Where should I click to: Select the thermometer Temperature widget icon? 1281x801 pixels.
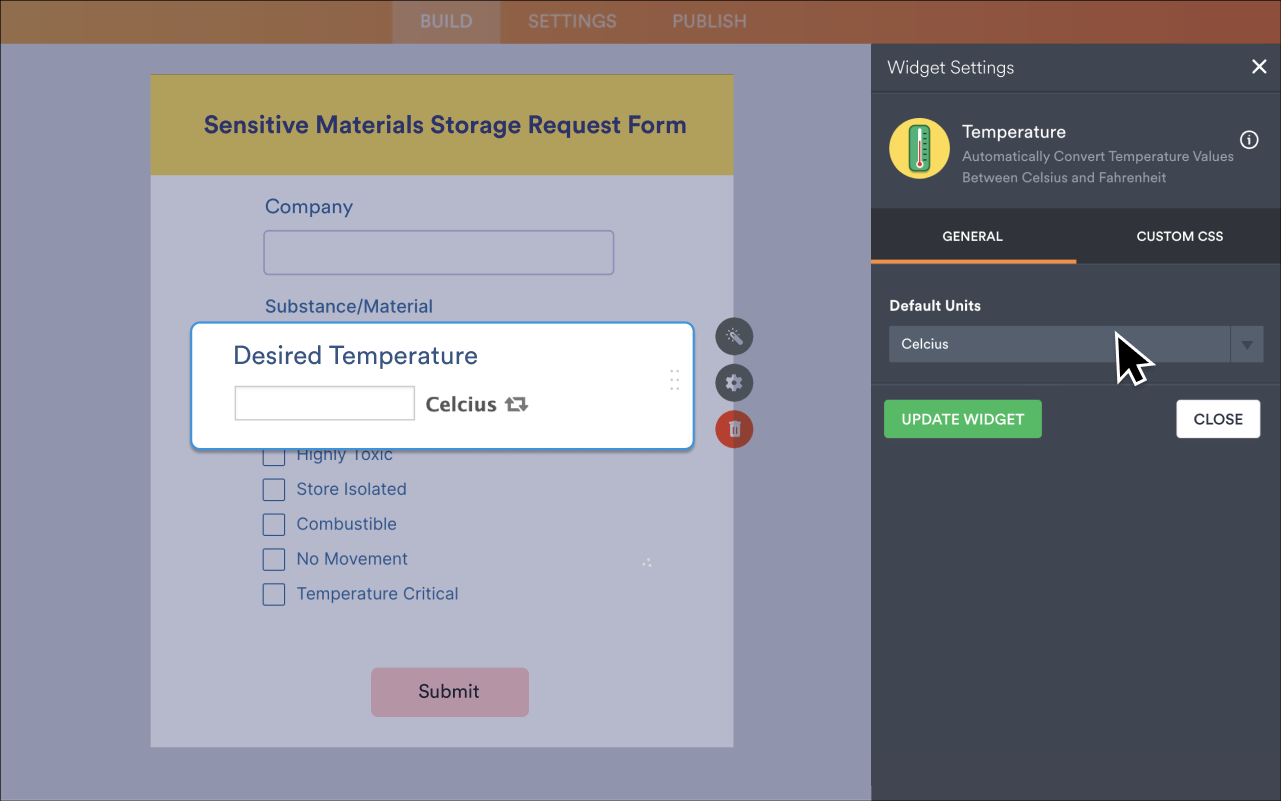(919, 148)
